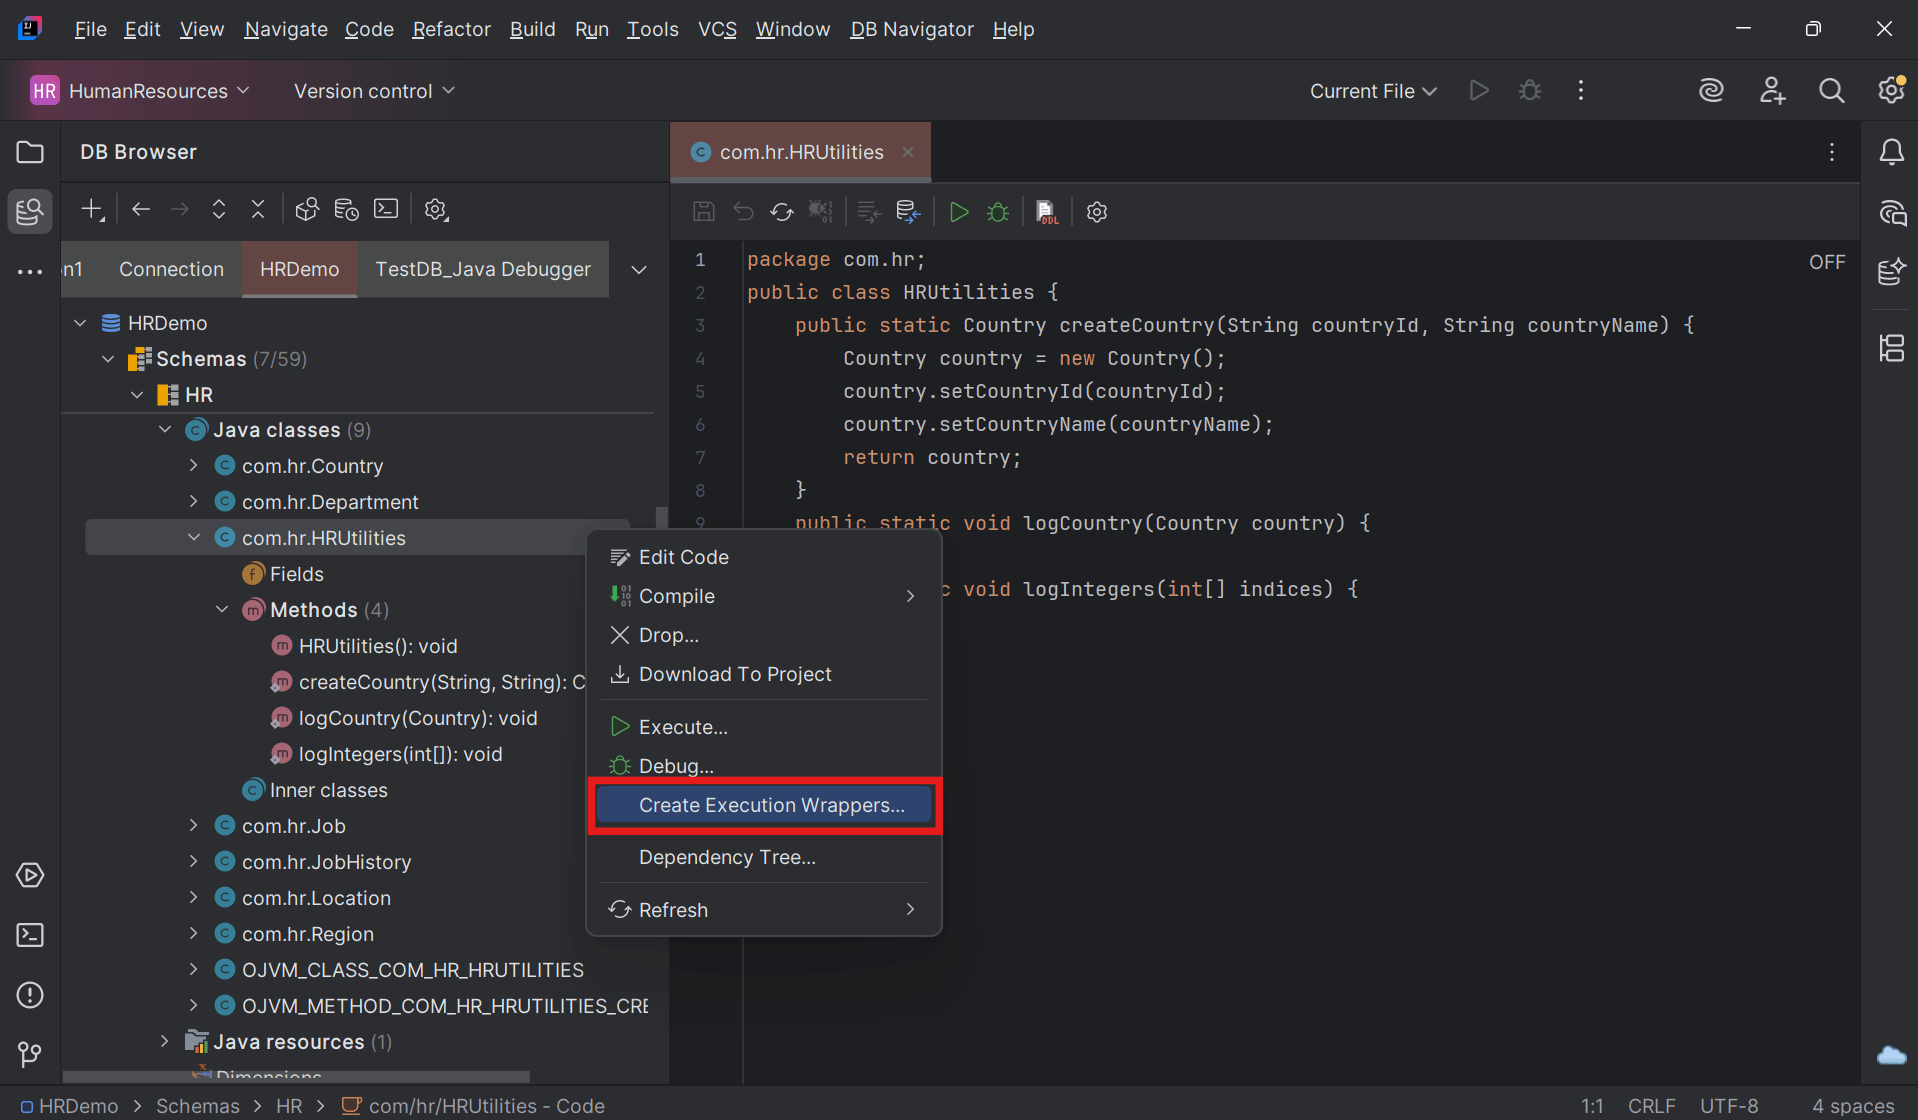Open a new SQL console from the terminal icon

(386, 209)
